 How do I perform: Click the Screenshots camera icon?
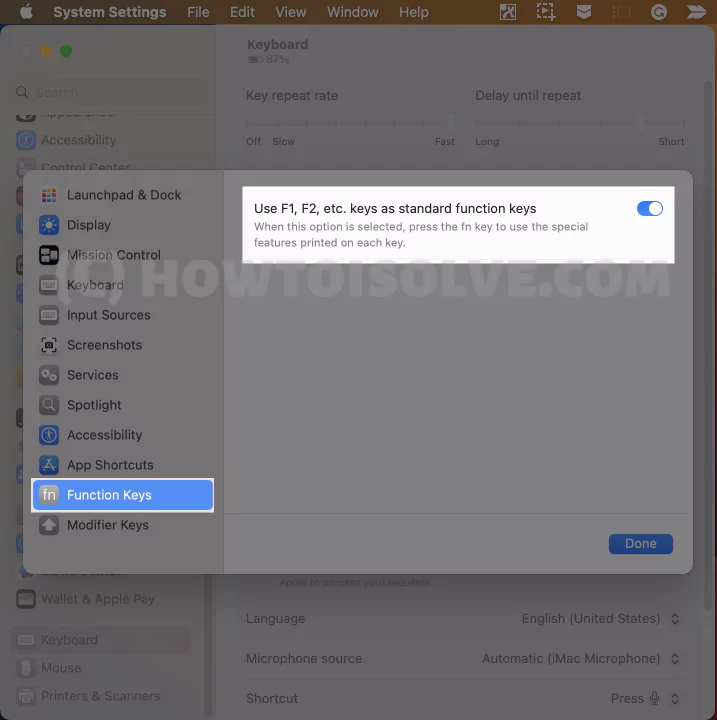(x=49, y=345)
